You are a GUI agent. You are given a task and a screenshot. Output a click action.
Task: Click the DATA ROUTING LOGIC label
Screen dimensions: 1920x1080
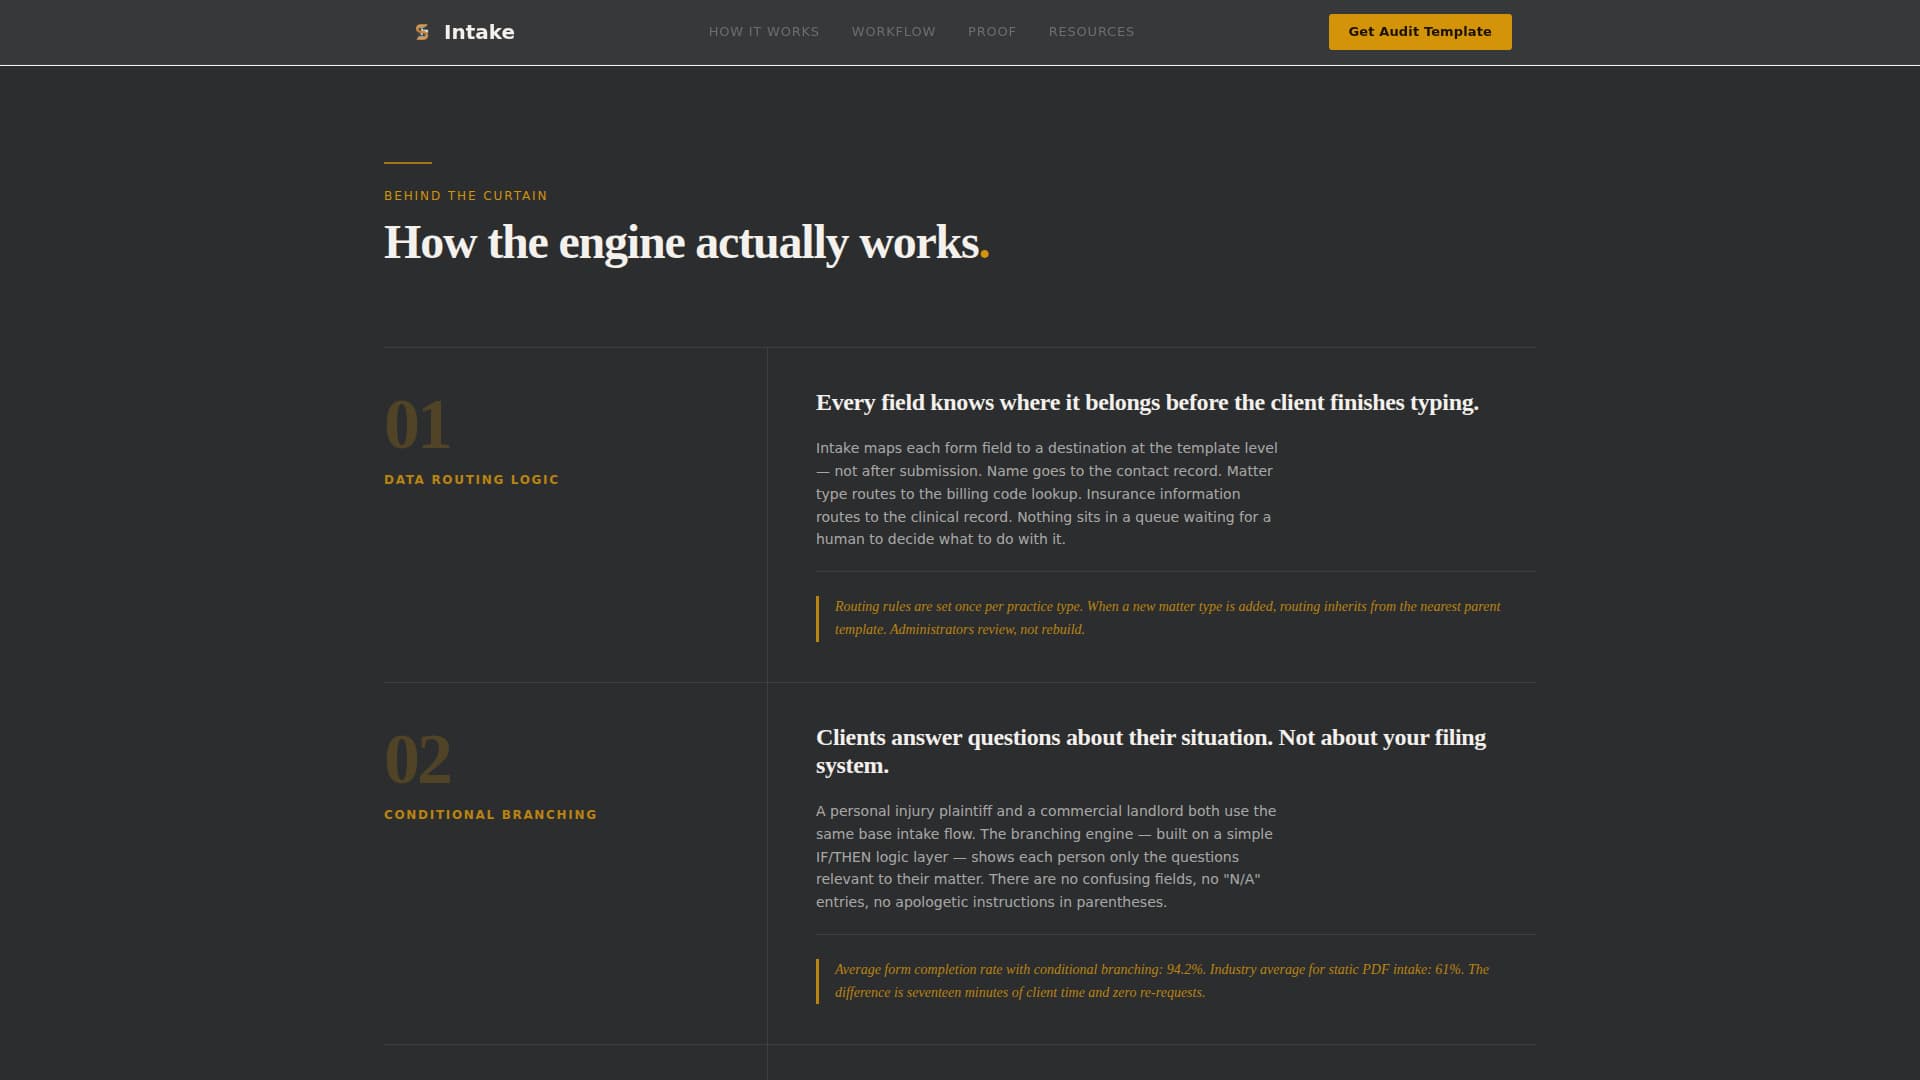(471, 479)
